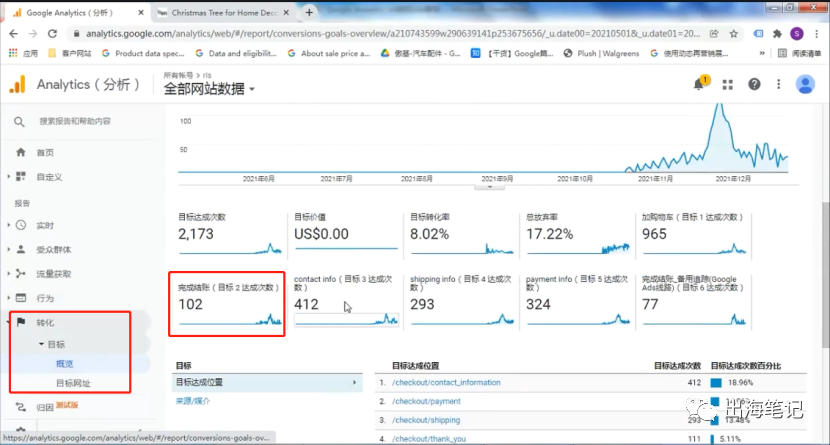The height and width of the screenshot is (445, 830).
Task: Click the page vertical scrollbar
Action: coord(826,275)
